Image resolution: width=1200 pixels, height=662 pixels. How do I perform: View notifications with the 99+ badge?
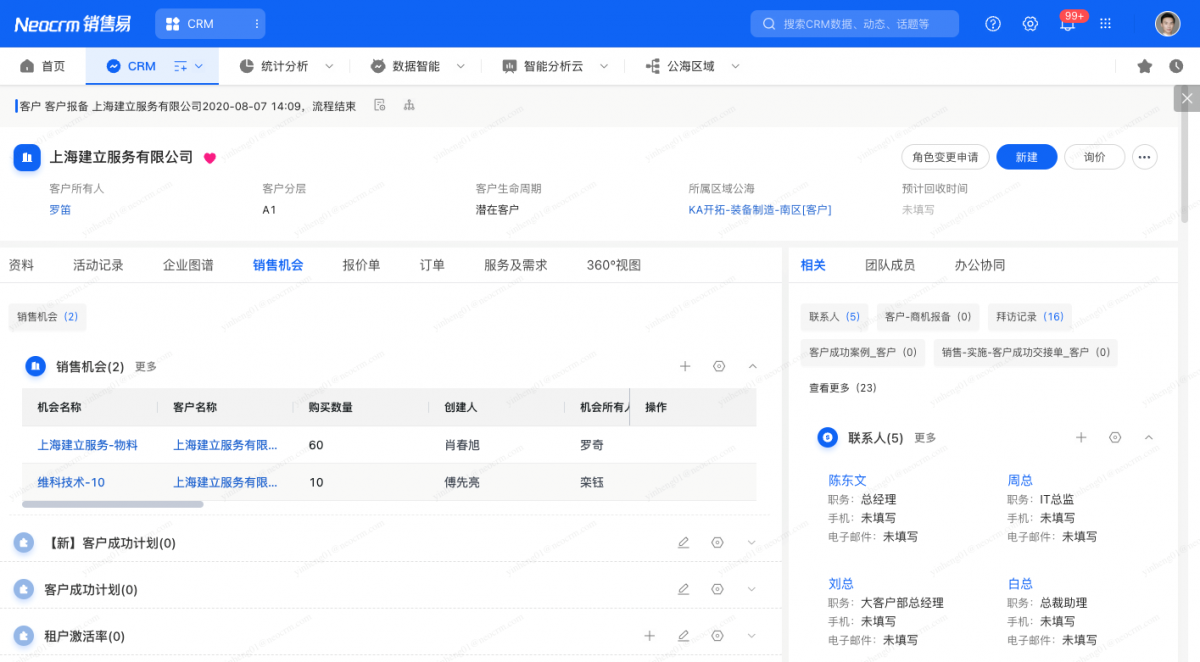[1067, 23]
